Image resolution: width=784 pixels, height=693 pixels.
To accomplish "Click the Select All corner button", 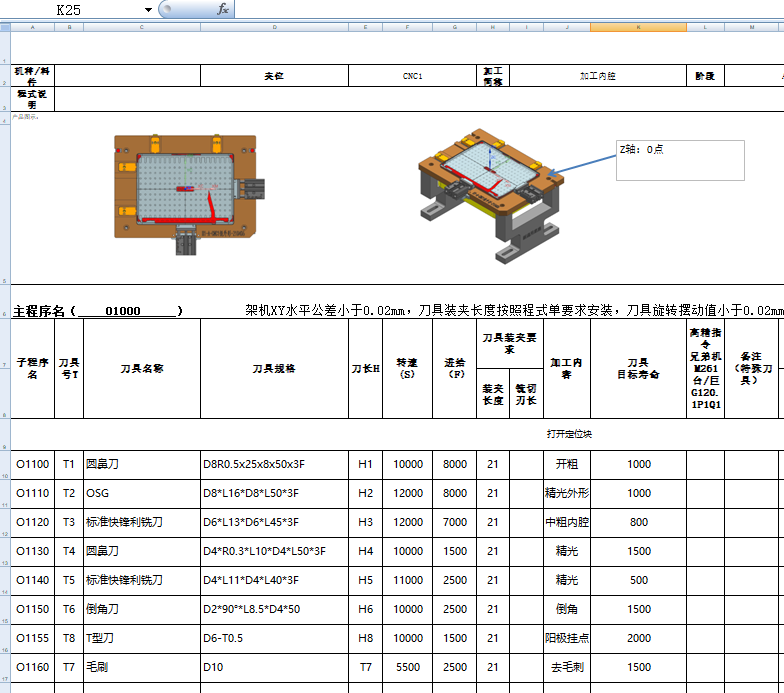I will [5, 27].
